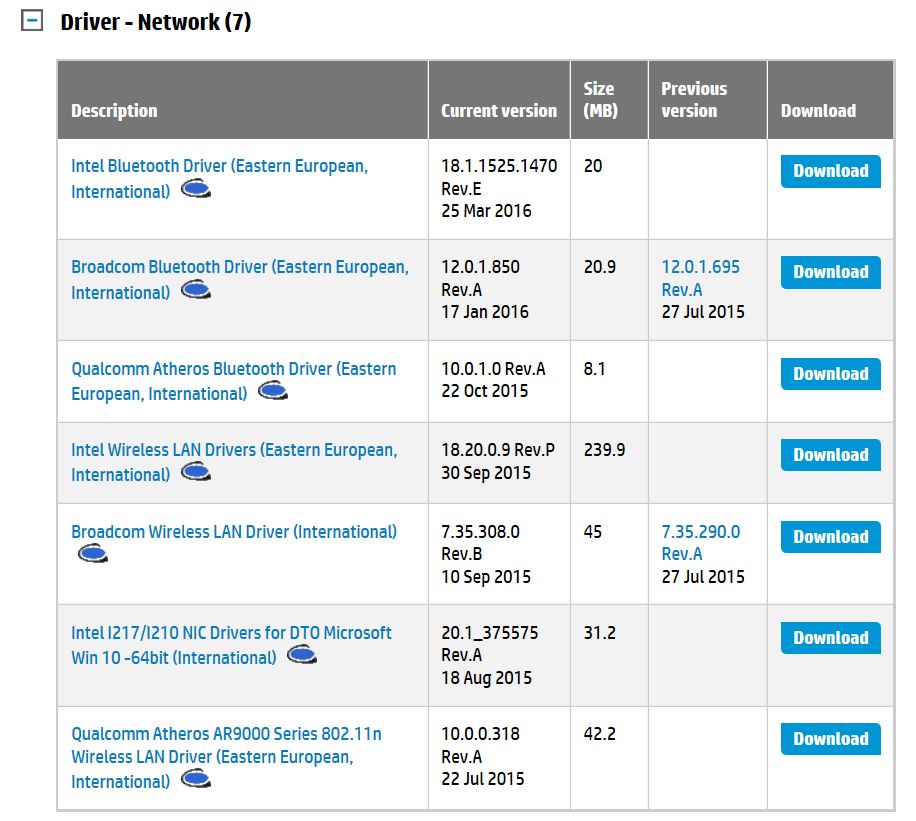
Task: Collapse the Driver - Network section
Action: click(x=32, y=22)
